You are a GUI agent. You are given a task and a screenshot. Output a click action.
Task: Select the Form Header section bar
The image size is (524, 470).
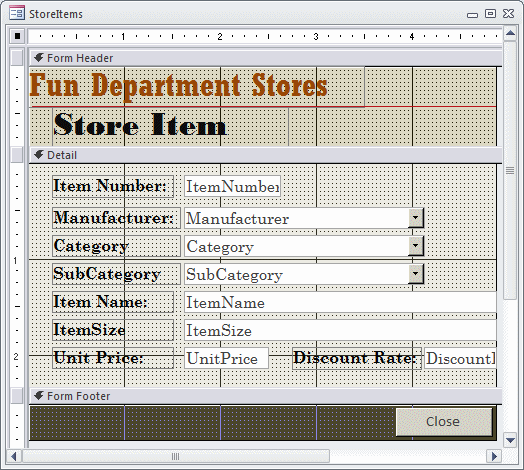coord(265,58)
